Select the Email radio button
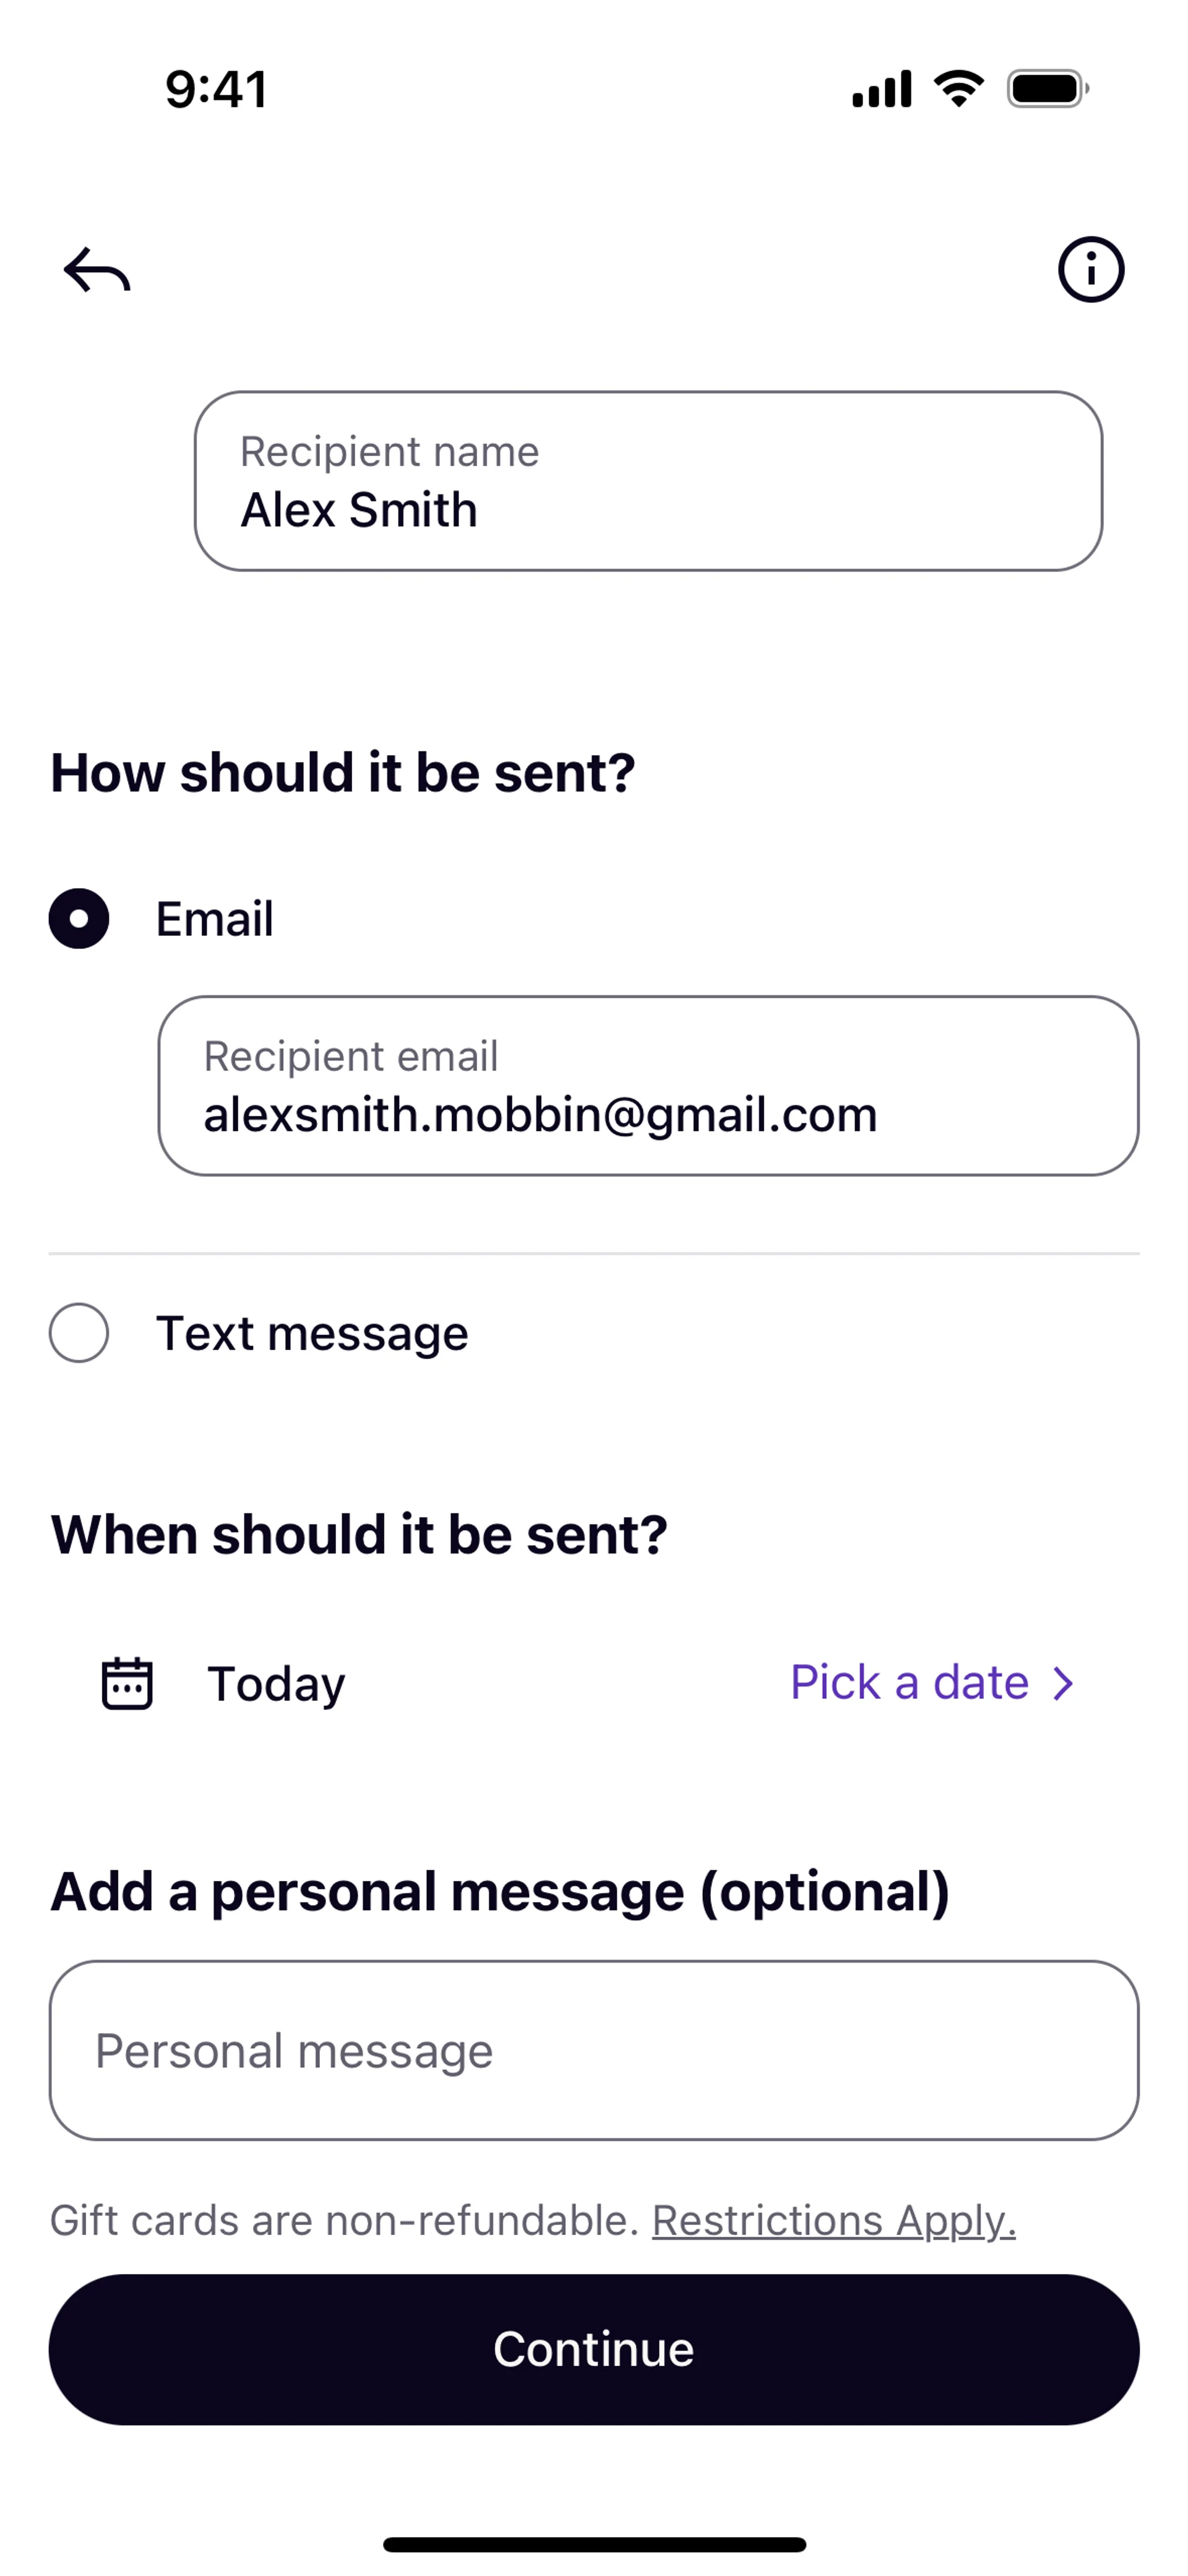This screenshot has height=2576, width=1188. point(79,918)
